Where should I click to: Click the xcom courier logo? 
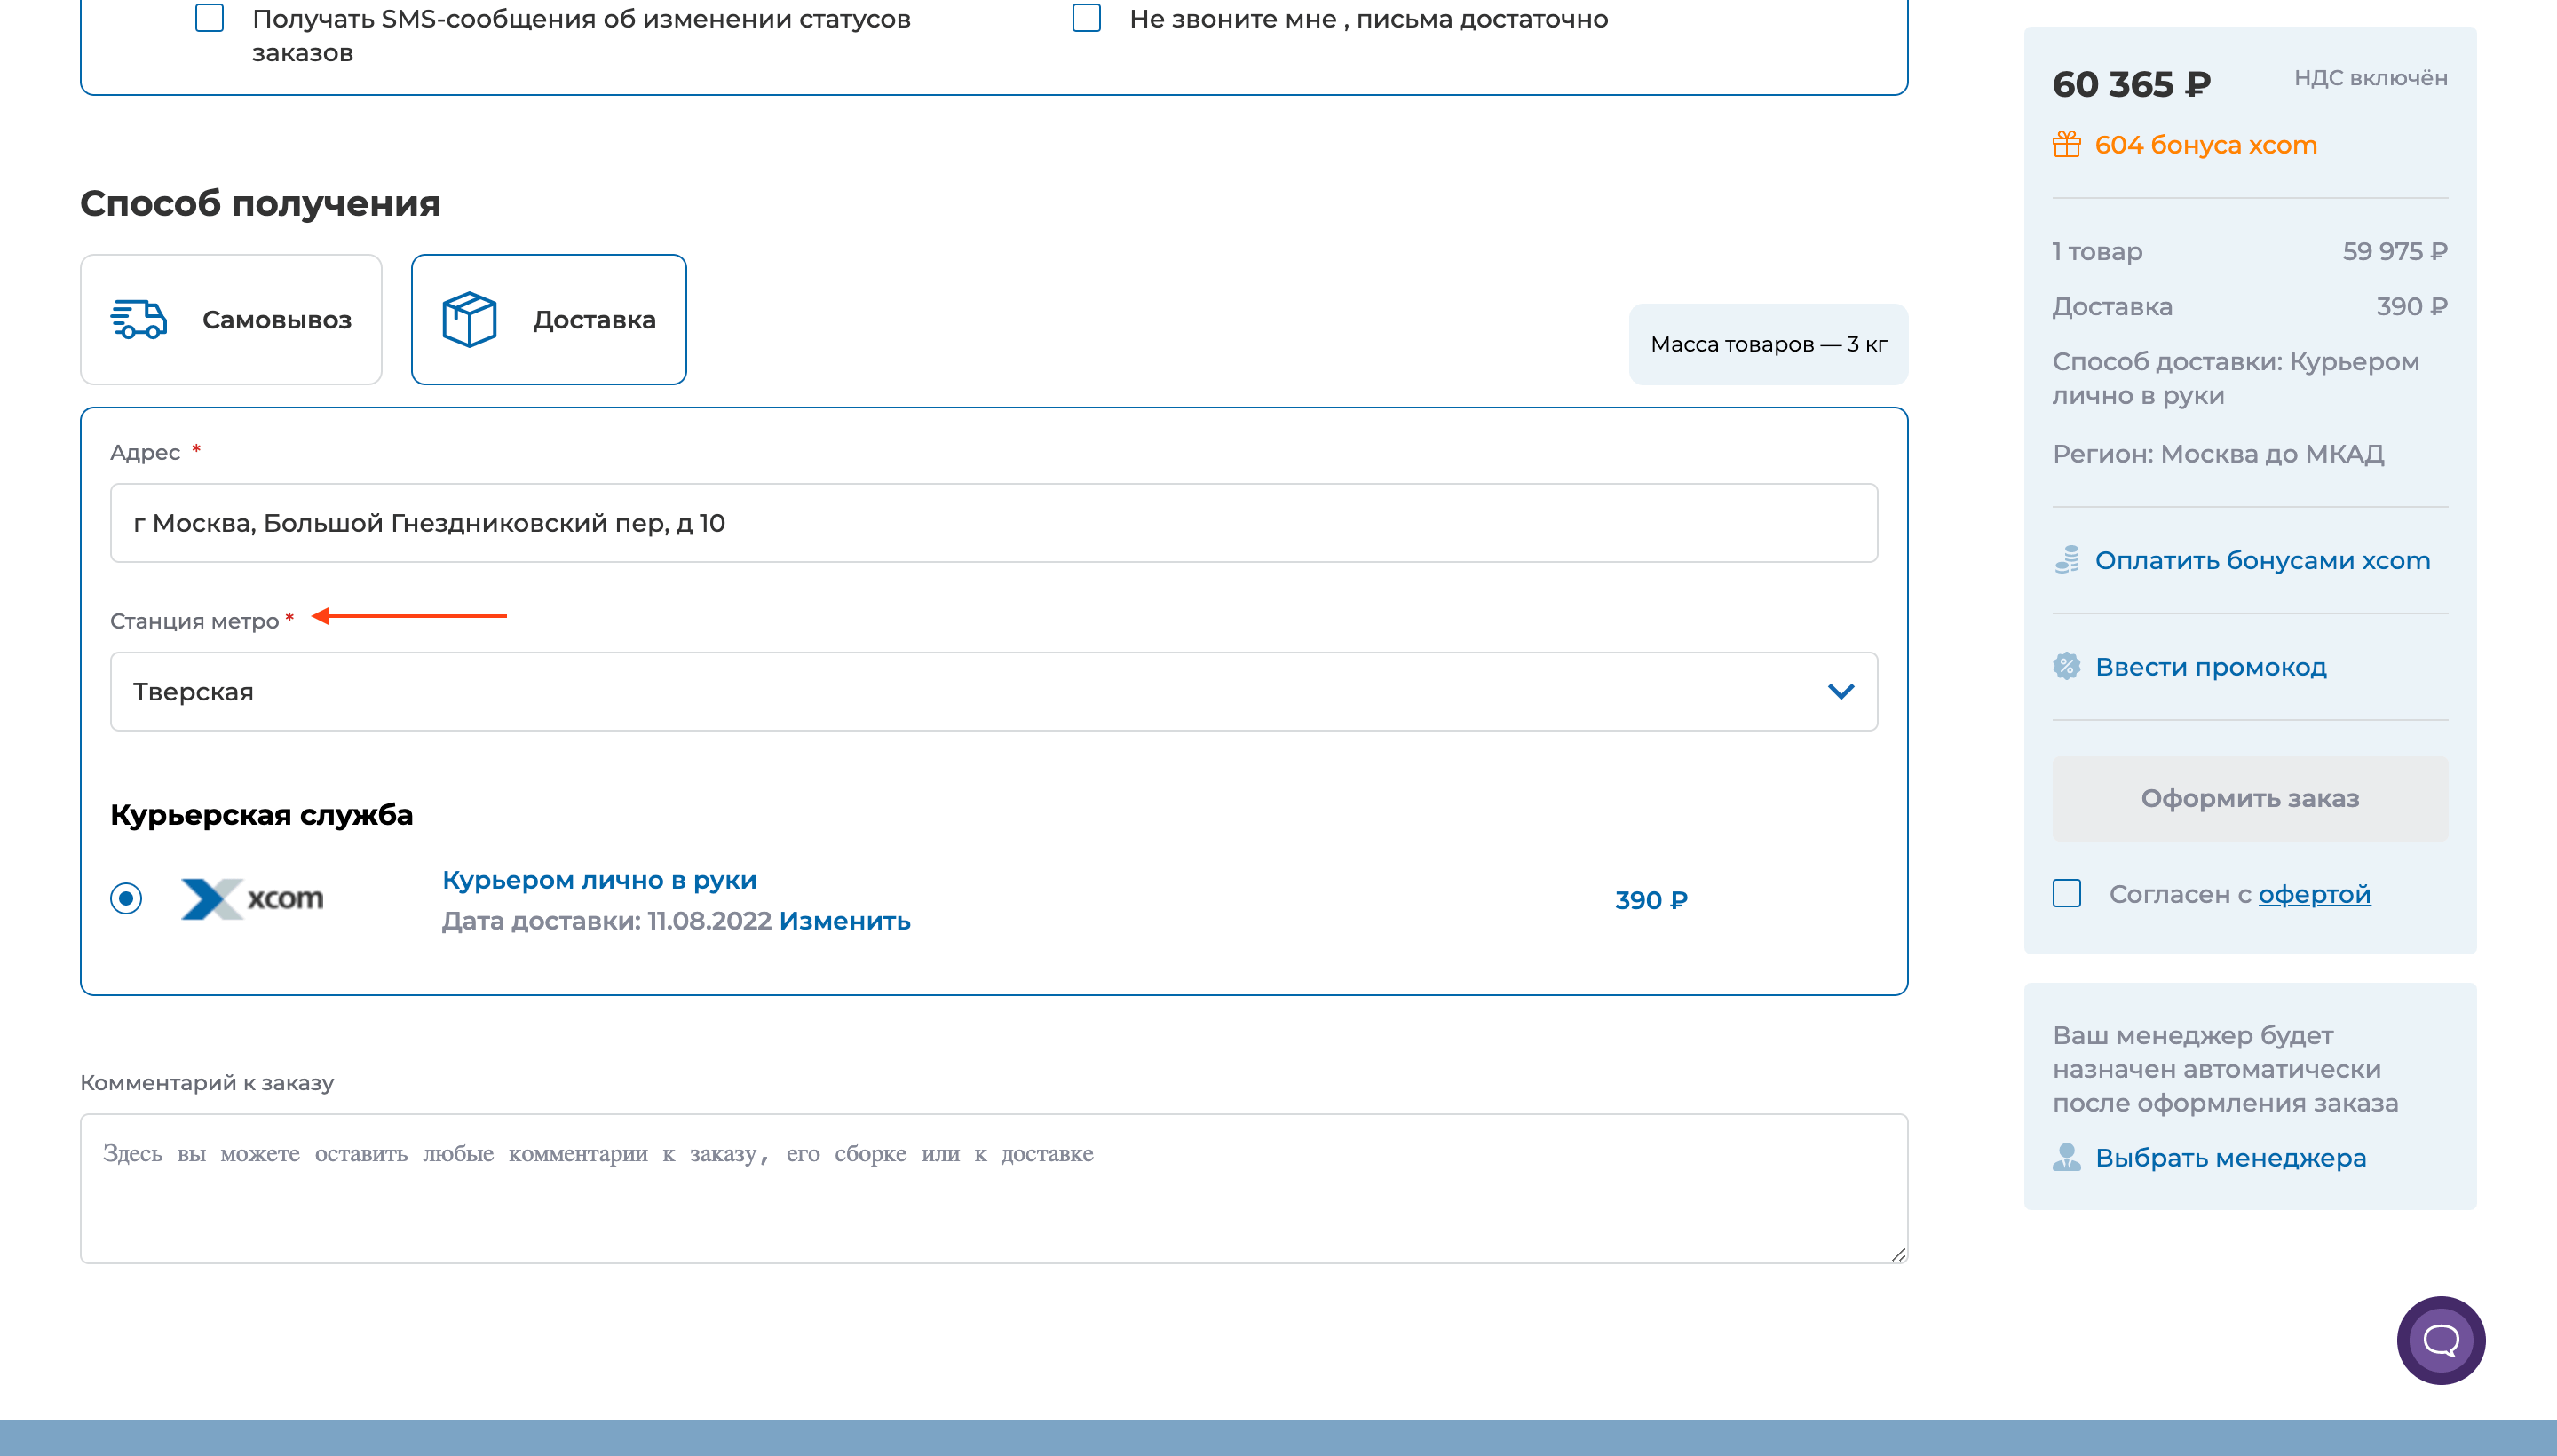pos(252,898)
